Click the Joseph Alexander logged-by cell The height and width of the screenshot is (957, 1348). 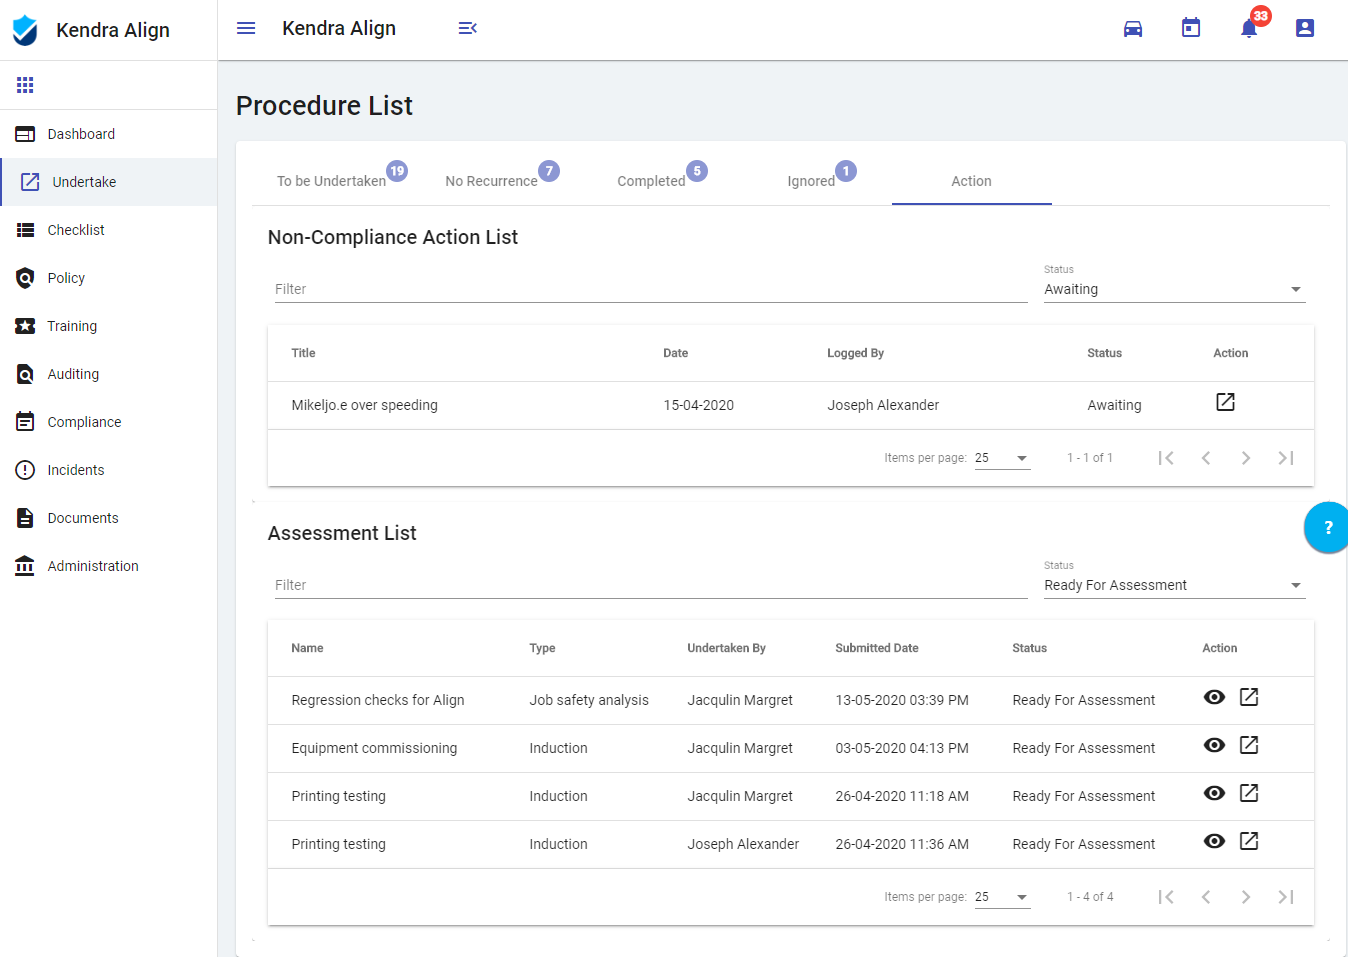(x=883, y=405)
